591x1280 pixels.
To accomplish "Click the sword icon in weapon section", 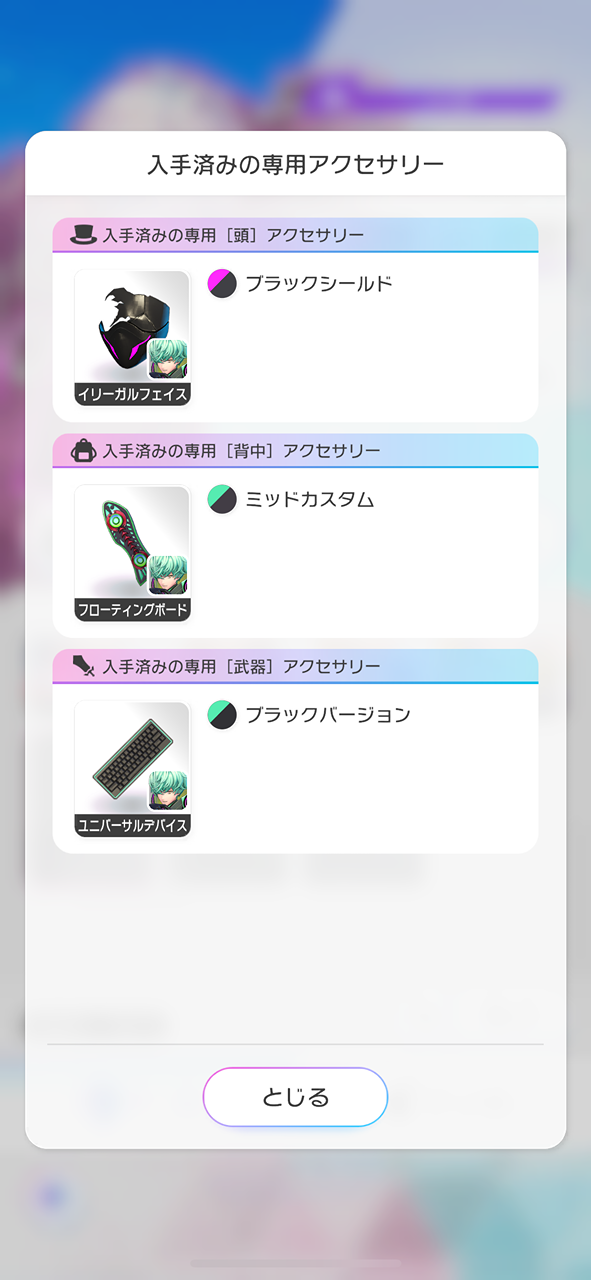I will coord(83,666).
